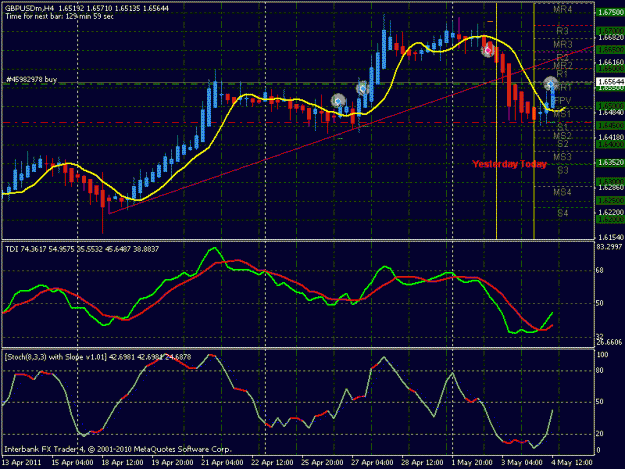Click the blue trade marker above the 25 Apr 20:00 label
The width and height of the screenshot is (625, 469).
[338, 101]
